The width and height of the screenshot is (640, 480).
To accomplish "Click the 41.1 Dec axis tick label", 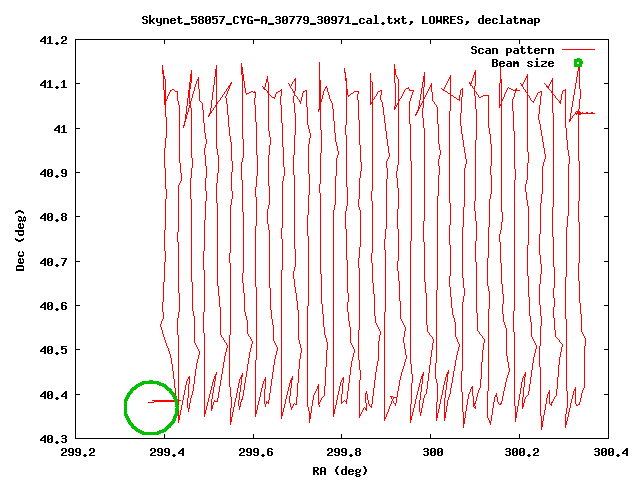I will point(53,84).
